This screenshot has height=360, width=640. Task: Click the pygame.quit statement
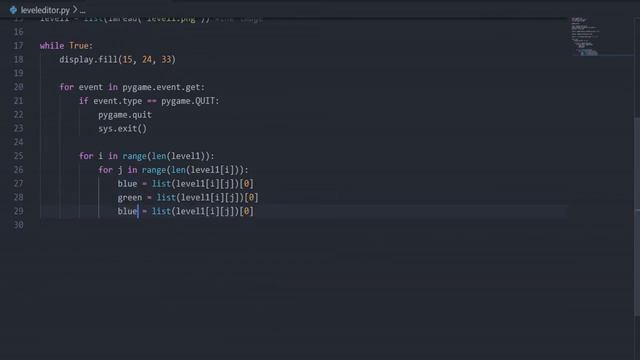click(x=125, y=115)
